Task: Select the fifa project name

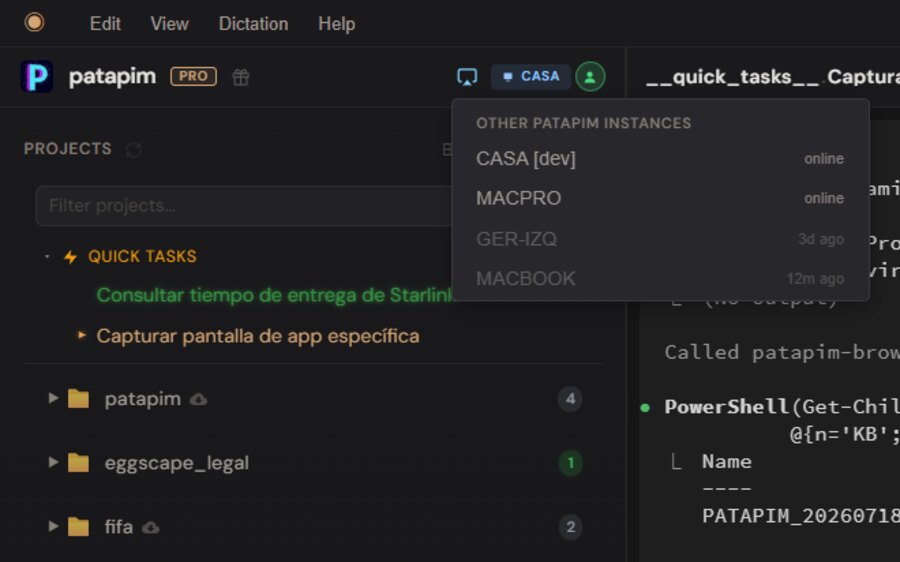Action: (x=119, y=526)
